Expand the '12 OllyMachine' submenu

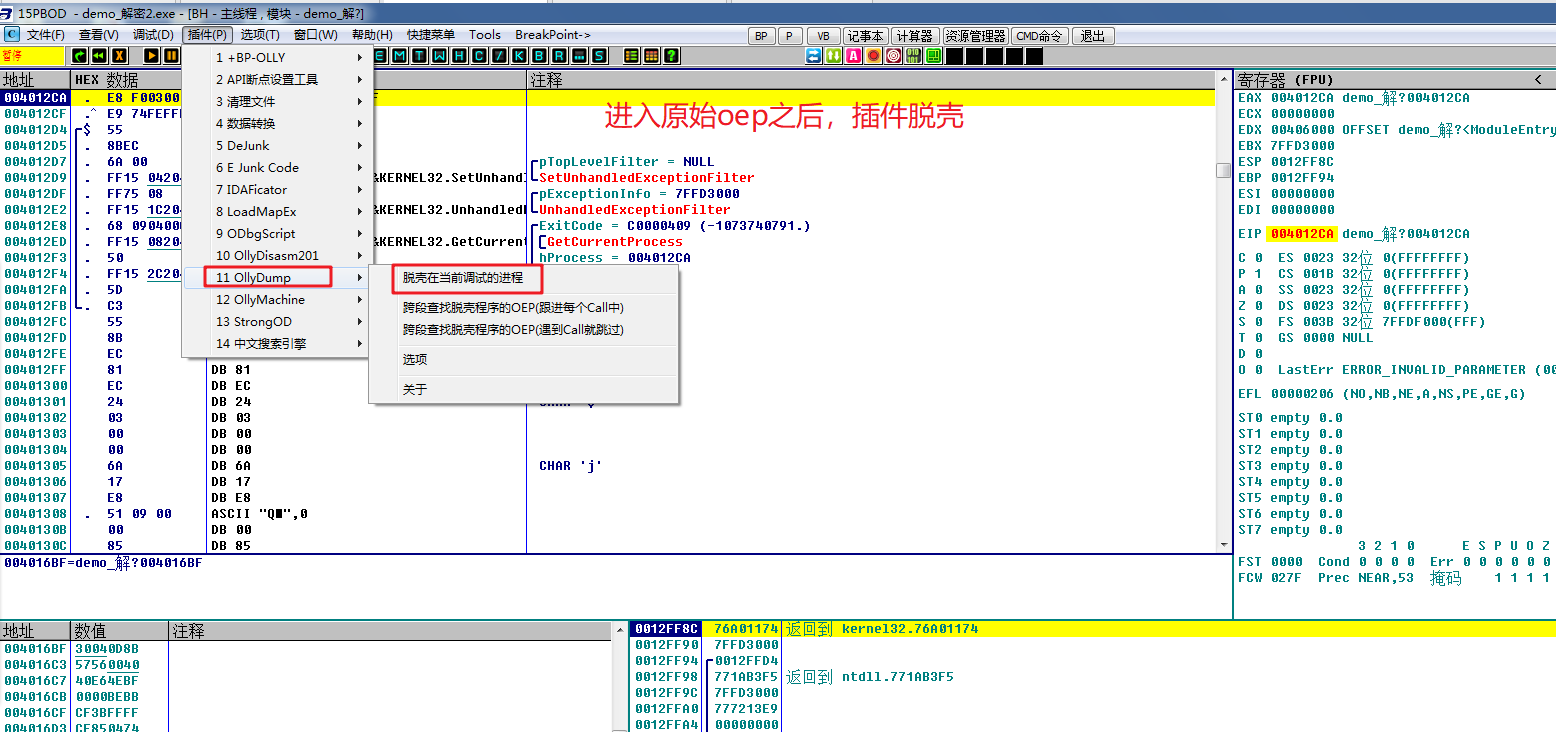coord(278,299)
